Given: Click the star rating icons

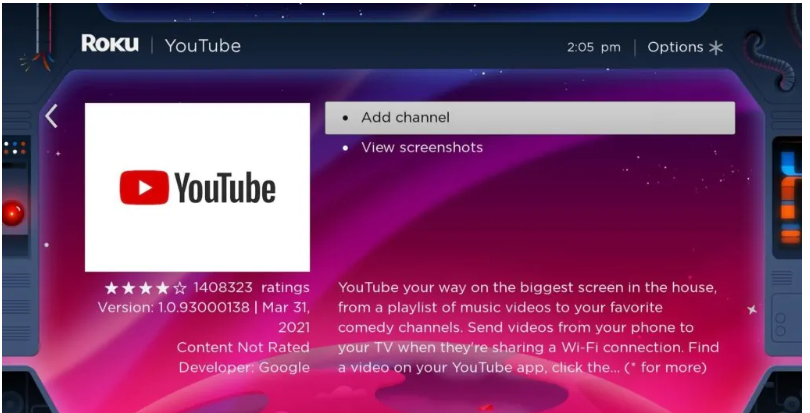Looking at the screenshot, I should 145,288.
